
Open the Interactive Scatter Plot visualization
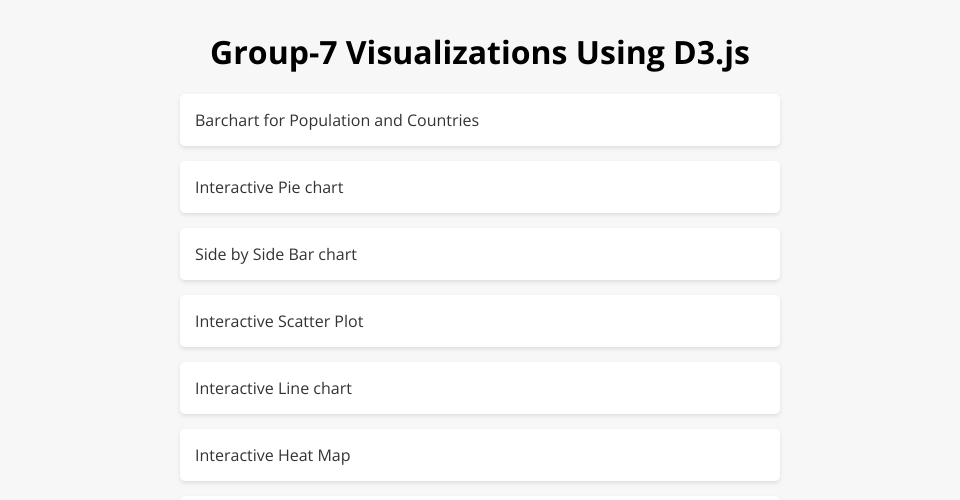coord(279,321)
